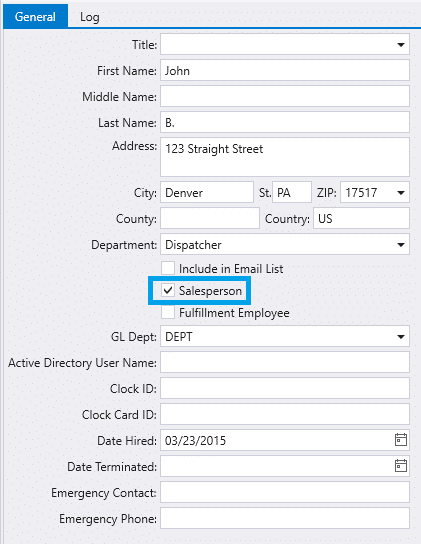The image size is (421, 544).
Task: Expand the Title dropdown
Action: (x=401, y=44)
